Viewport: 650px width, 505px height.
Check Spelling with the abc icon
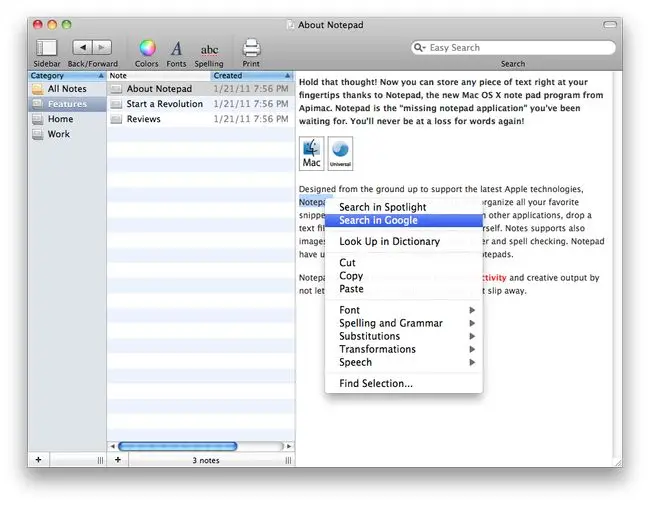tap(209, 50)
